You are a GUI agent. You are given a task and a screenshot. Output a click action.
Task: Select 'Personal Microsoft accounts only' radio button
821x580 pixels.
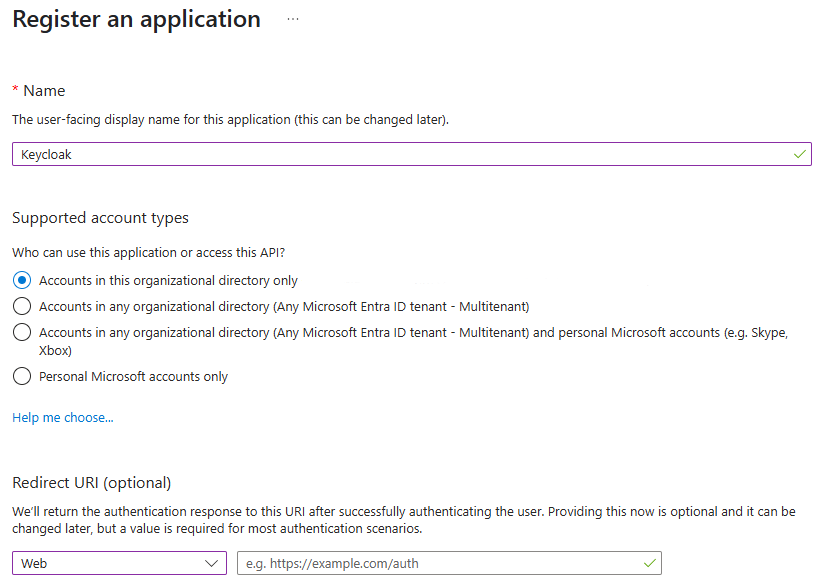click(22, 377)
